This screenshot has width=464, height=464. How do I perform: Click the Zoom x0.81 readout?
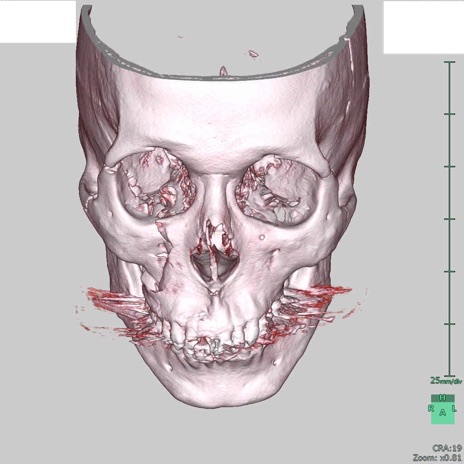pos(437,457)
